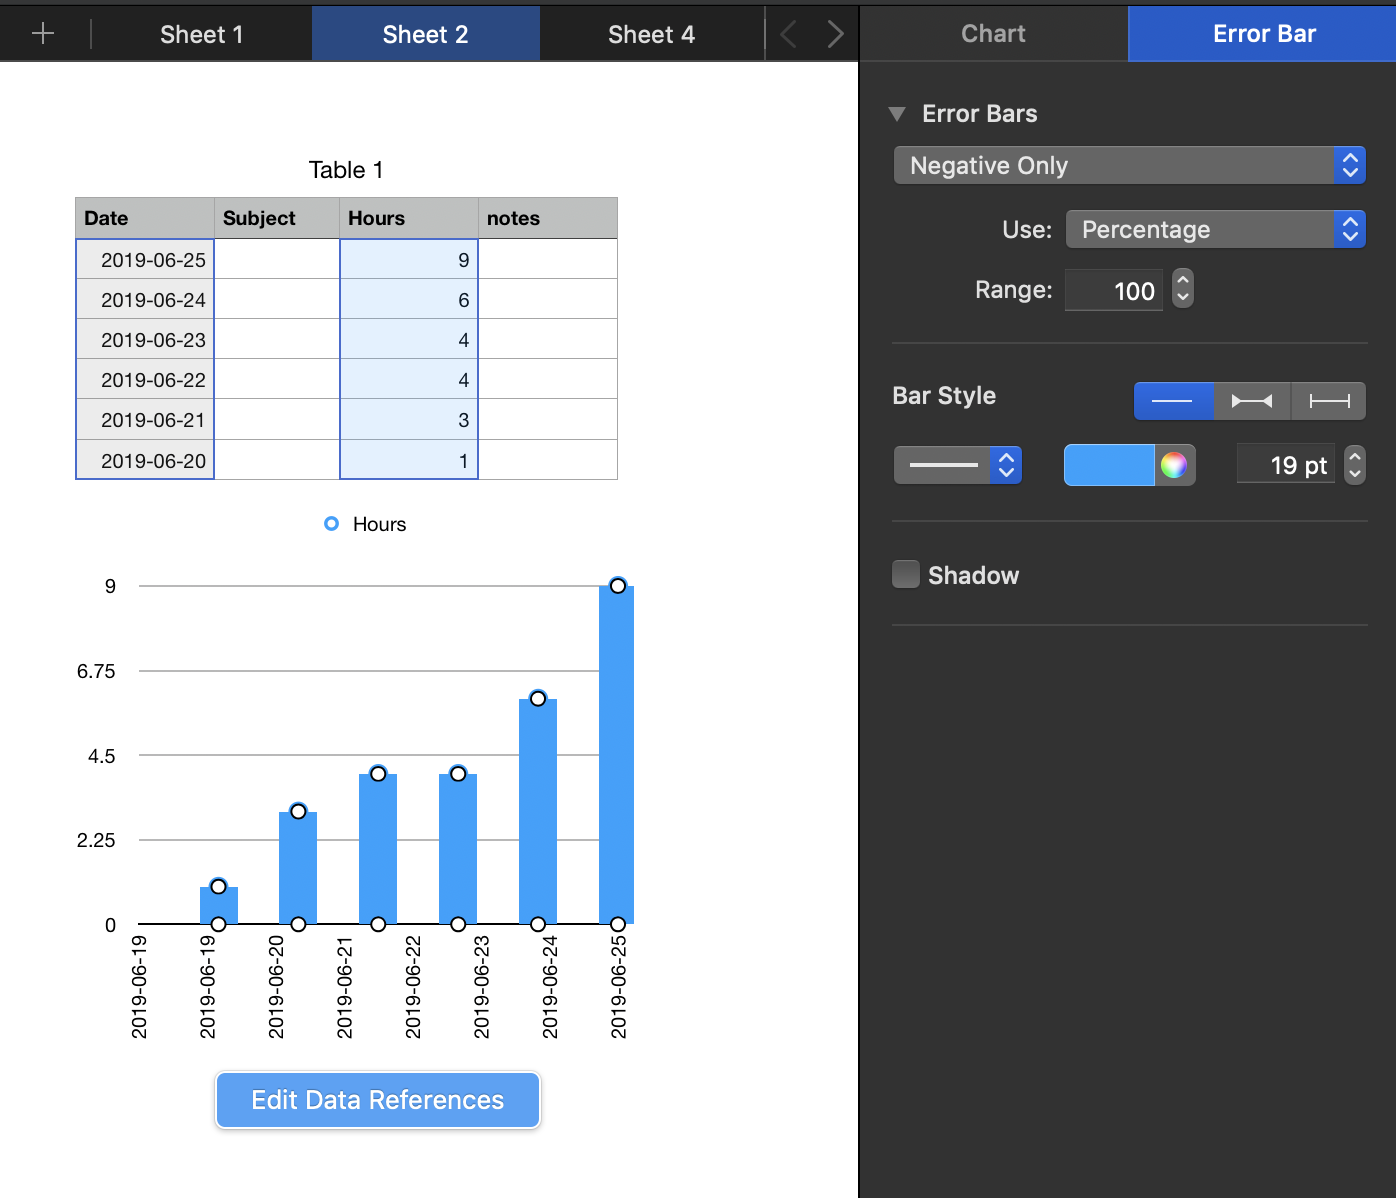Select the T-capped error bar end style
This screenshot has width=1396, height=1198.
pyautogui.click(x=1329, y=401)
